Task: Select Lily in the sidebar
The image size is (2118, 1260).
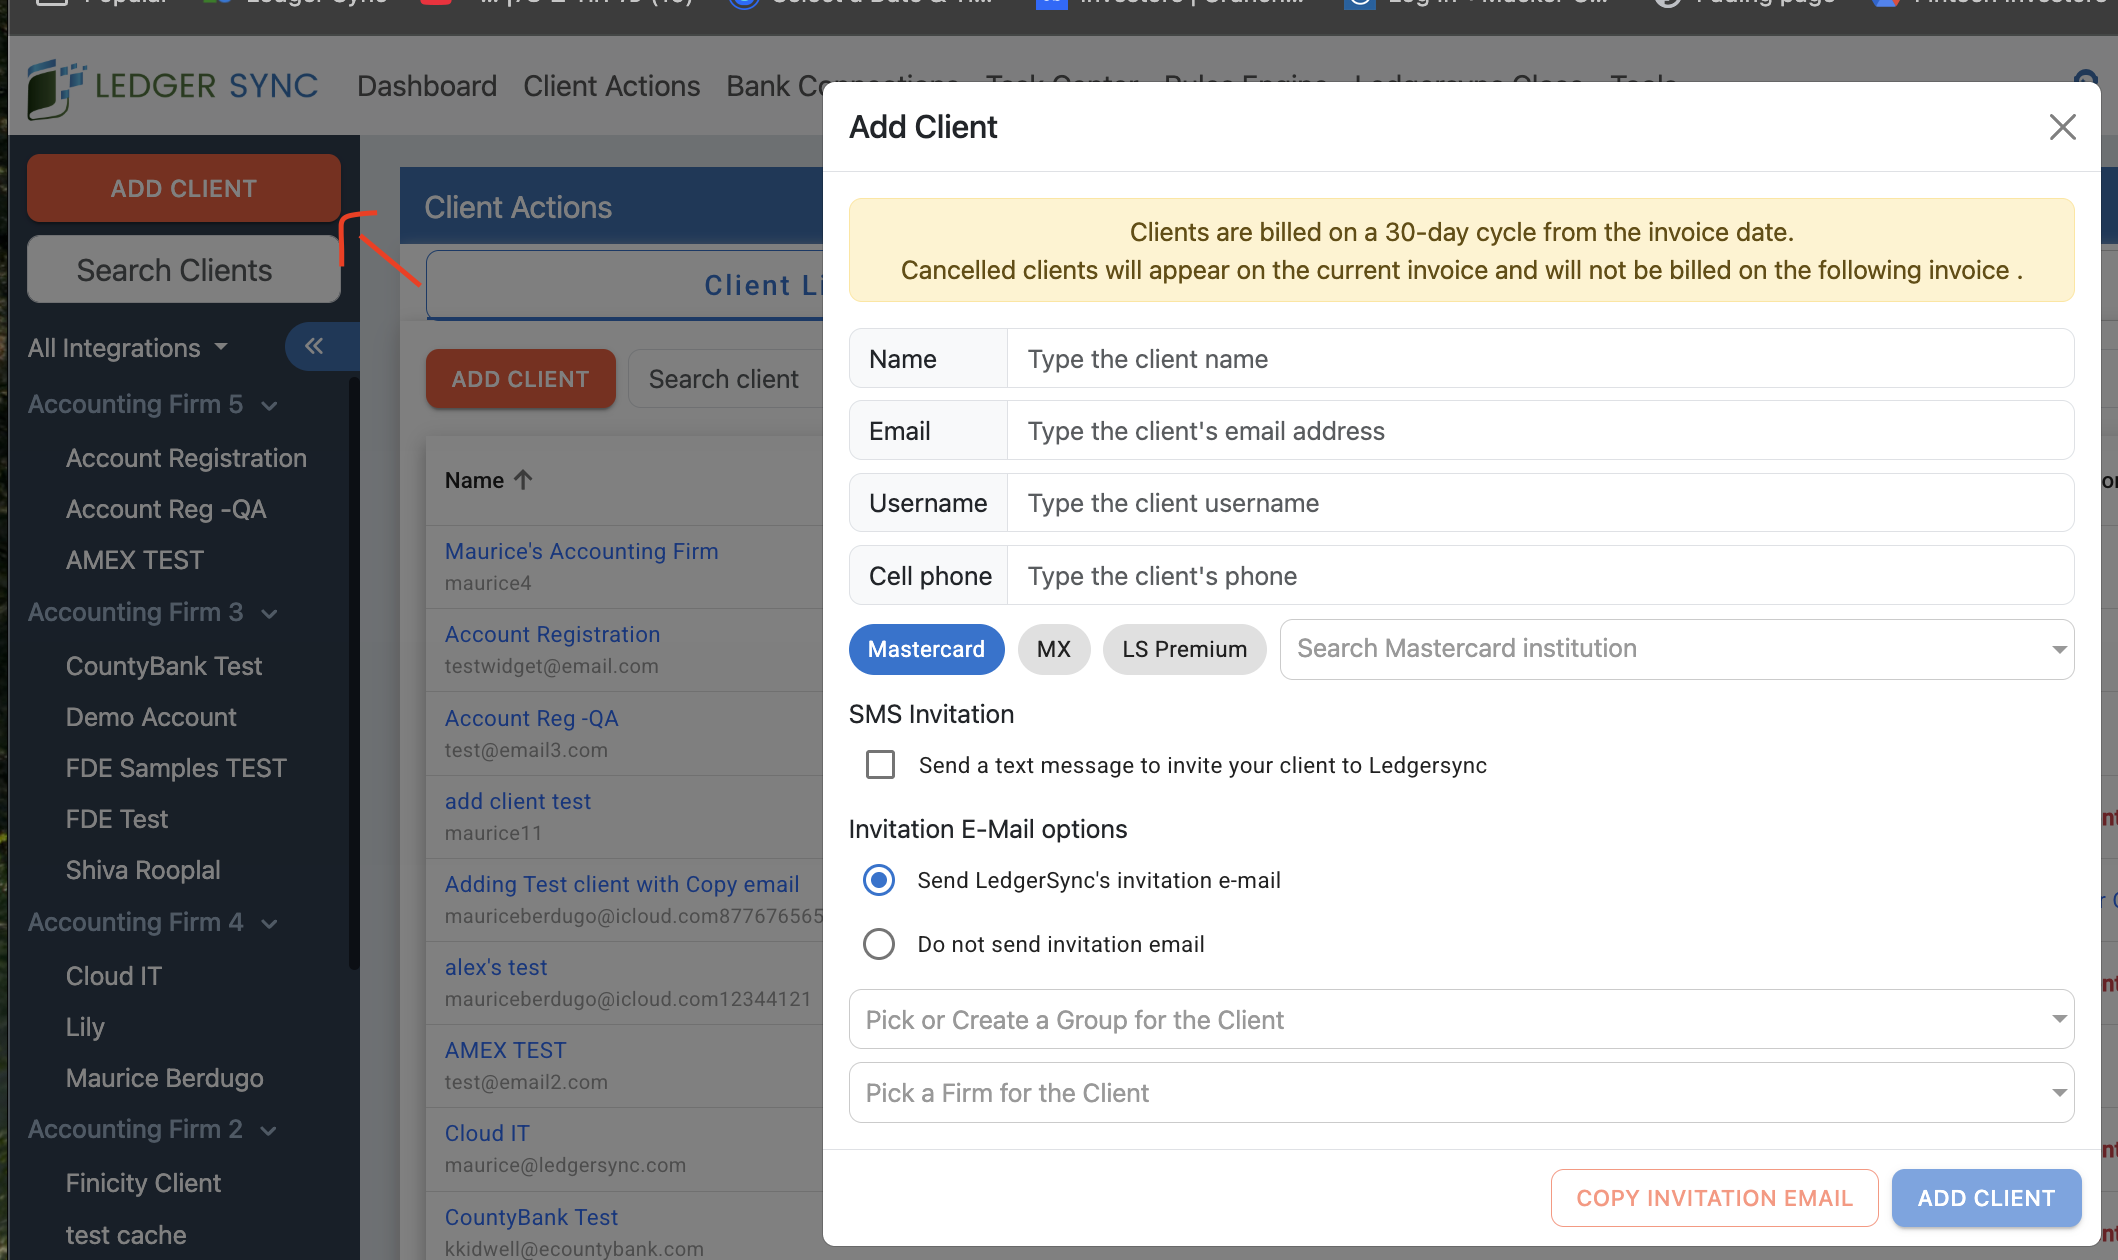Action: click(x=85, y=1027)
